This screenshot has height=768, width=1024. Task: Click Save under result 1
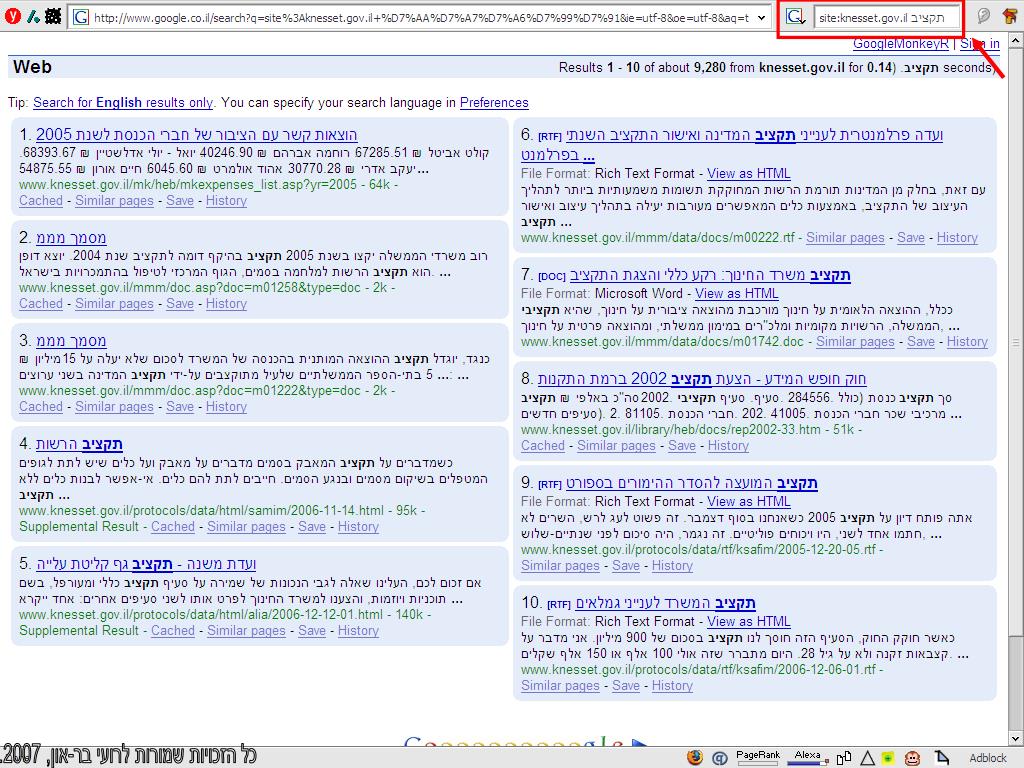click(180, 200)
